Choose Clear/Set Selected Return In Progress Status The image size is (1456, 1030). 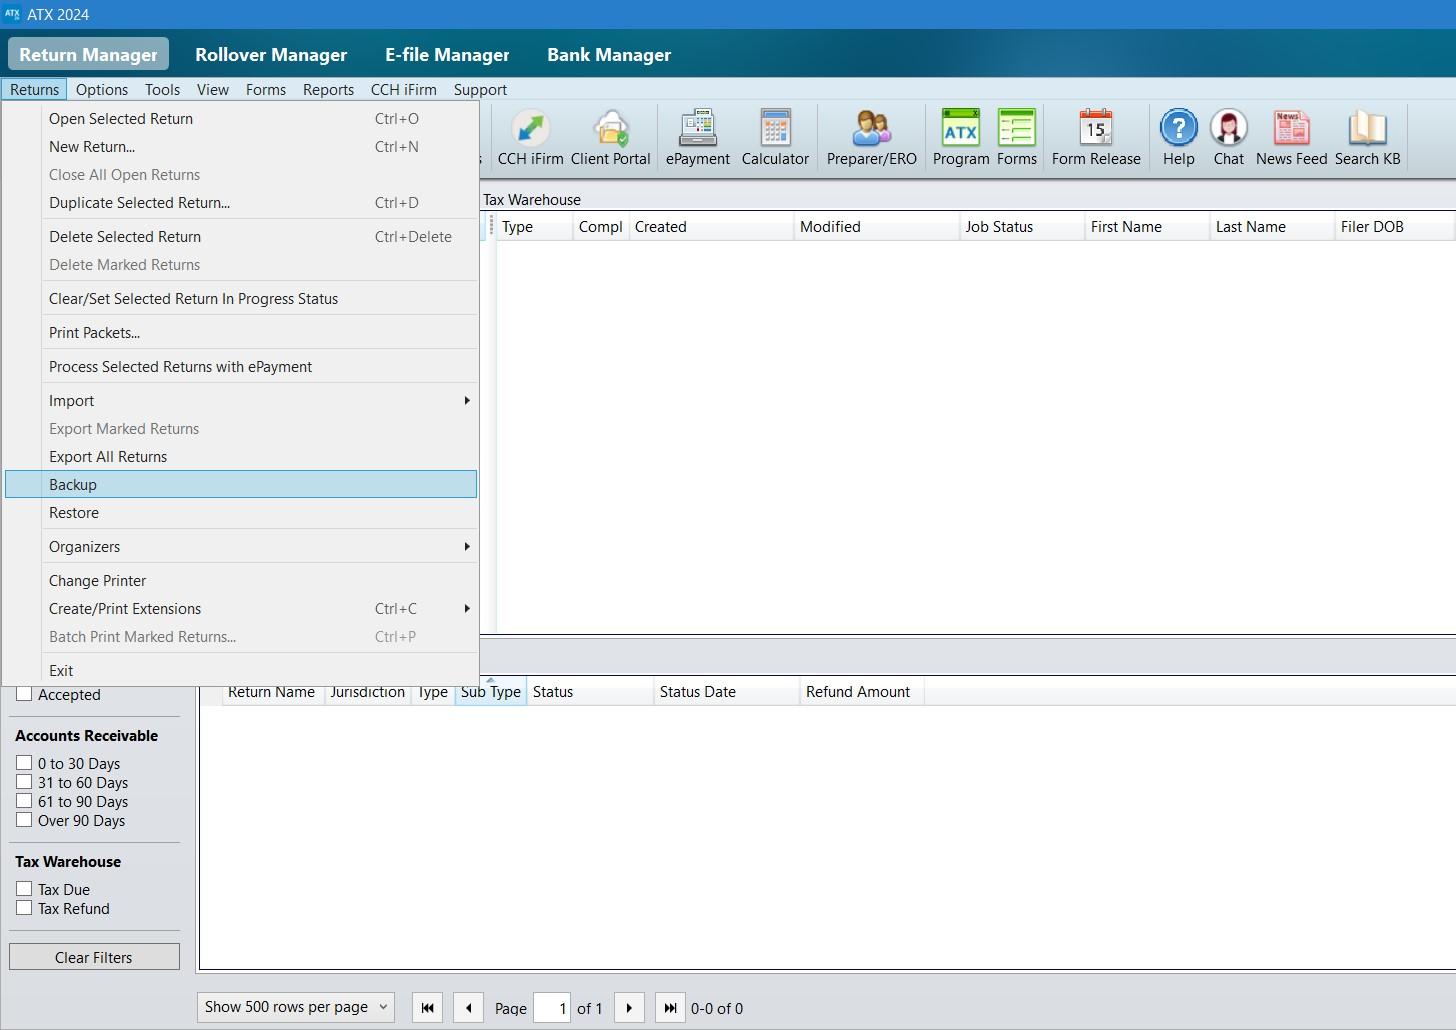241,298
